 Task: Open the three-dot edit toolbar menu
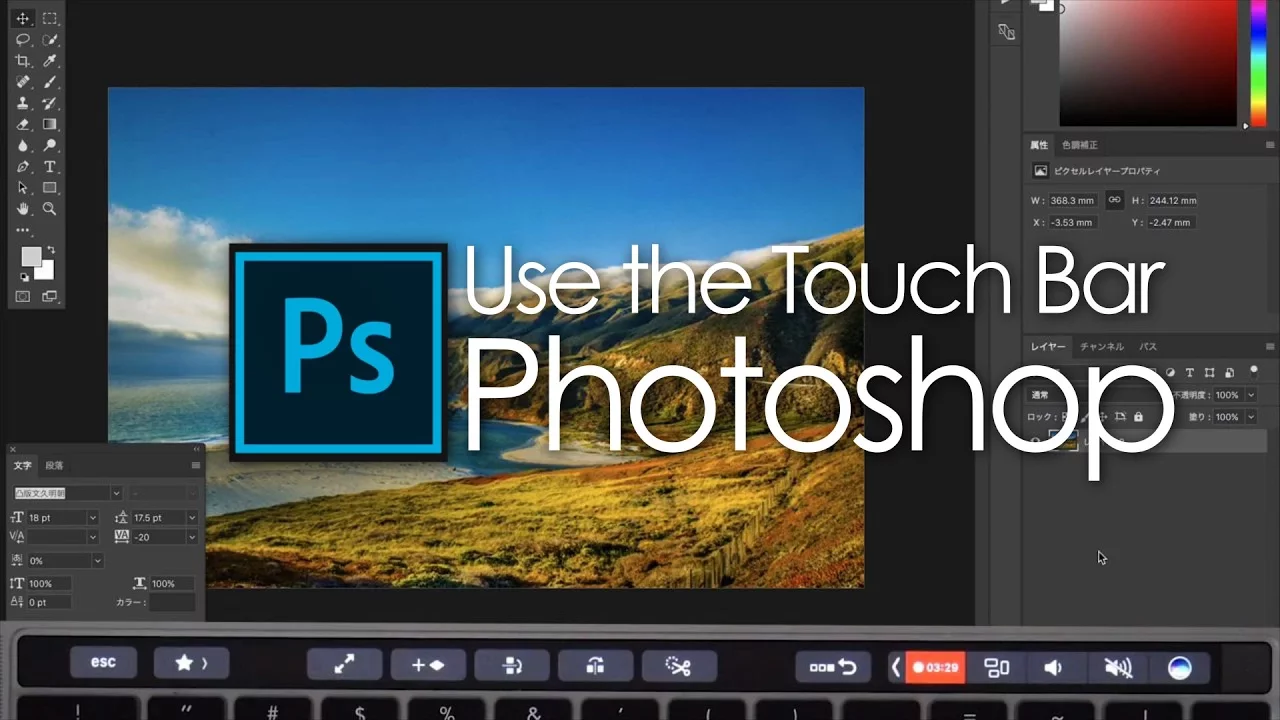[23, 231]
